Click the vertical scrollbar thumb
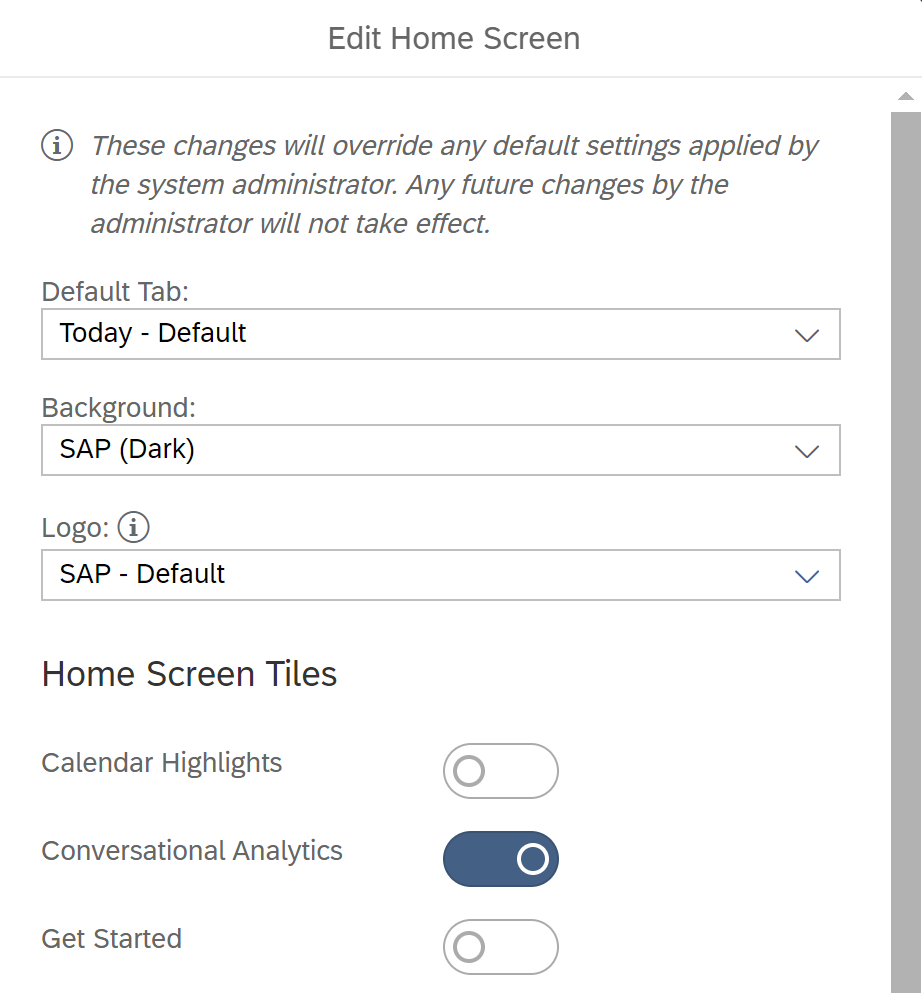This screenshot has height=993, width=922. (x=905, y=550)
